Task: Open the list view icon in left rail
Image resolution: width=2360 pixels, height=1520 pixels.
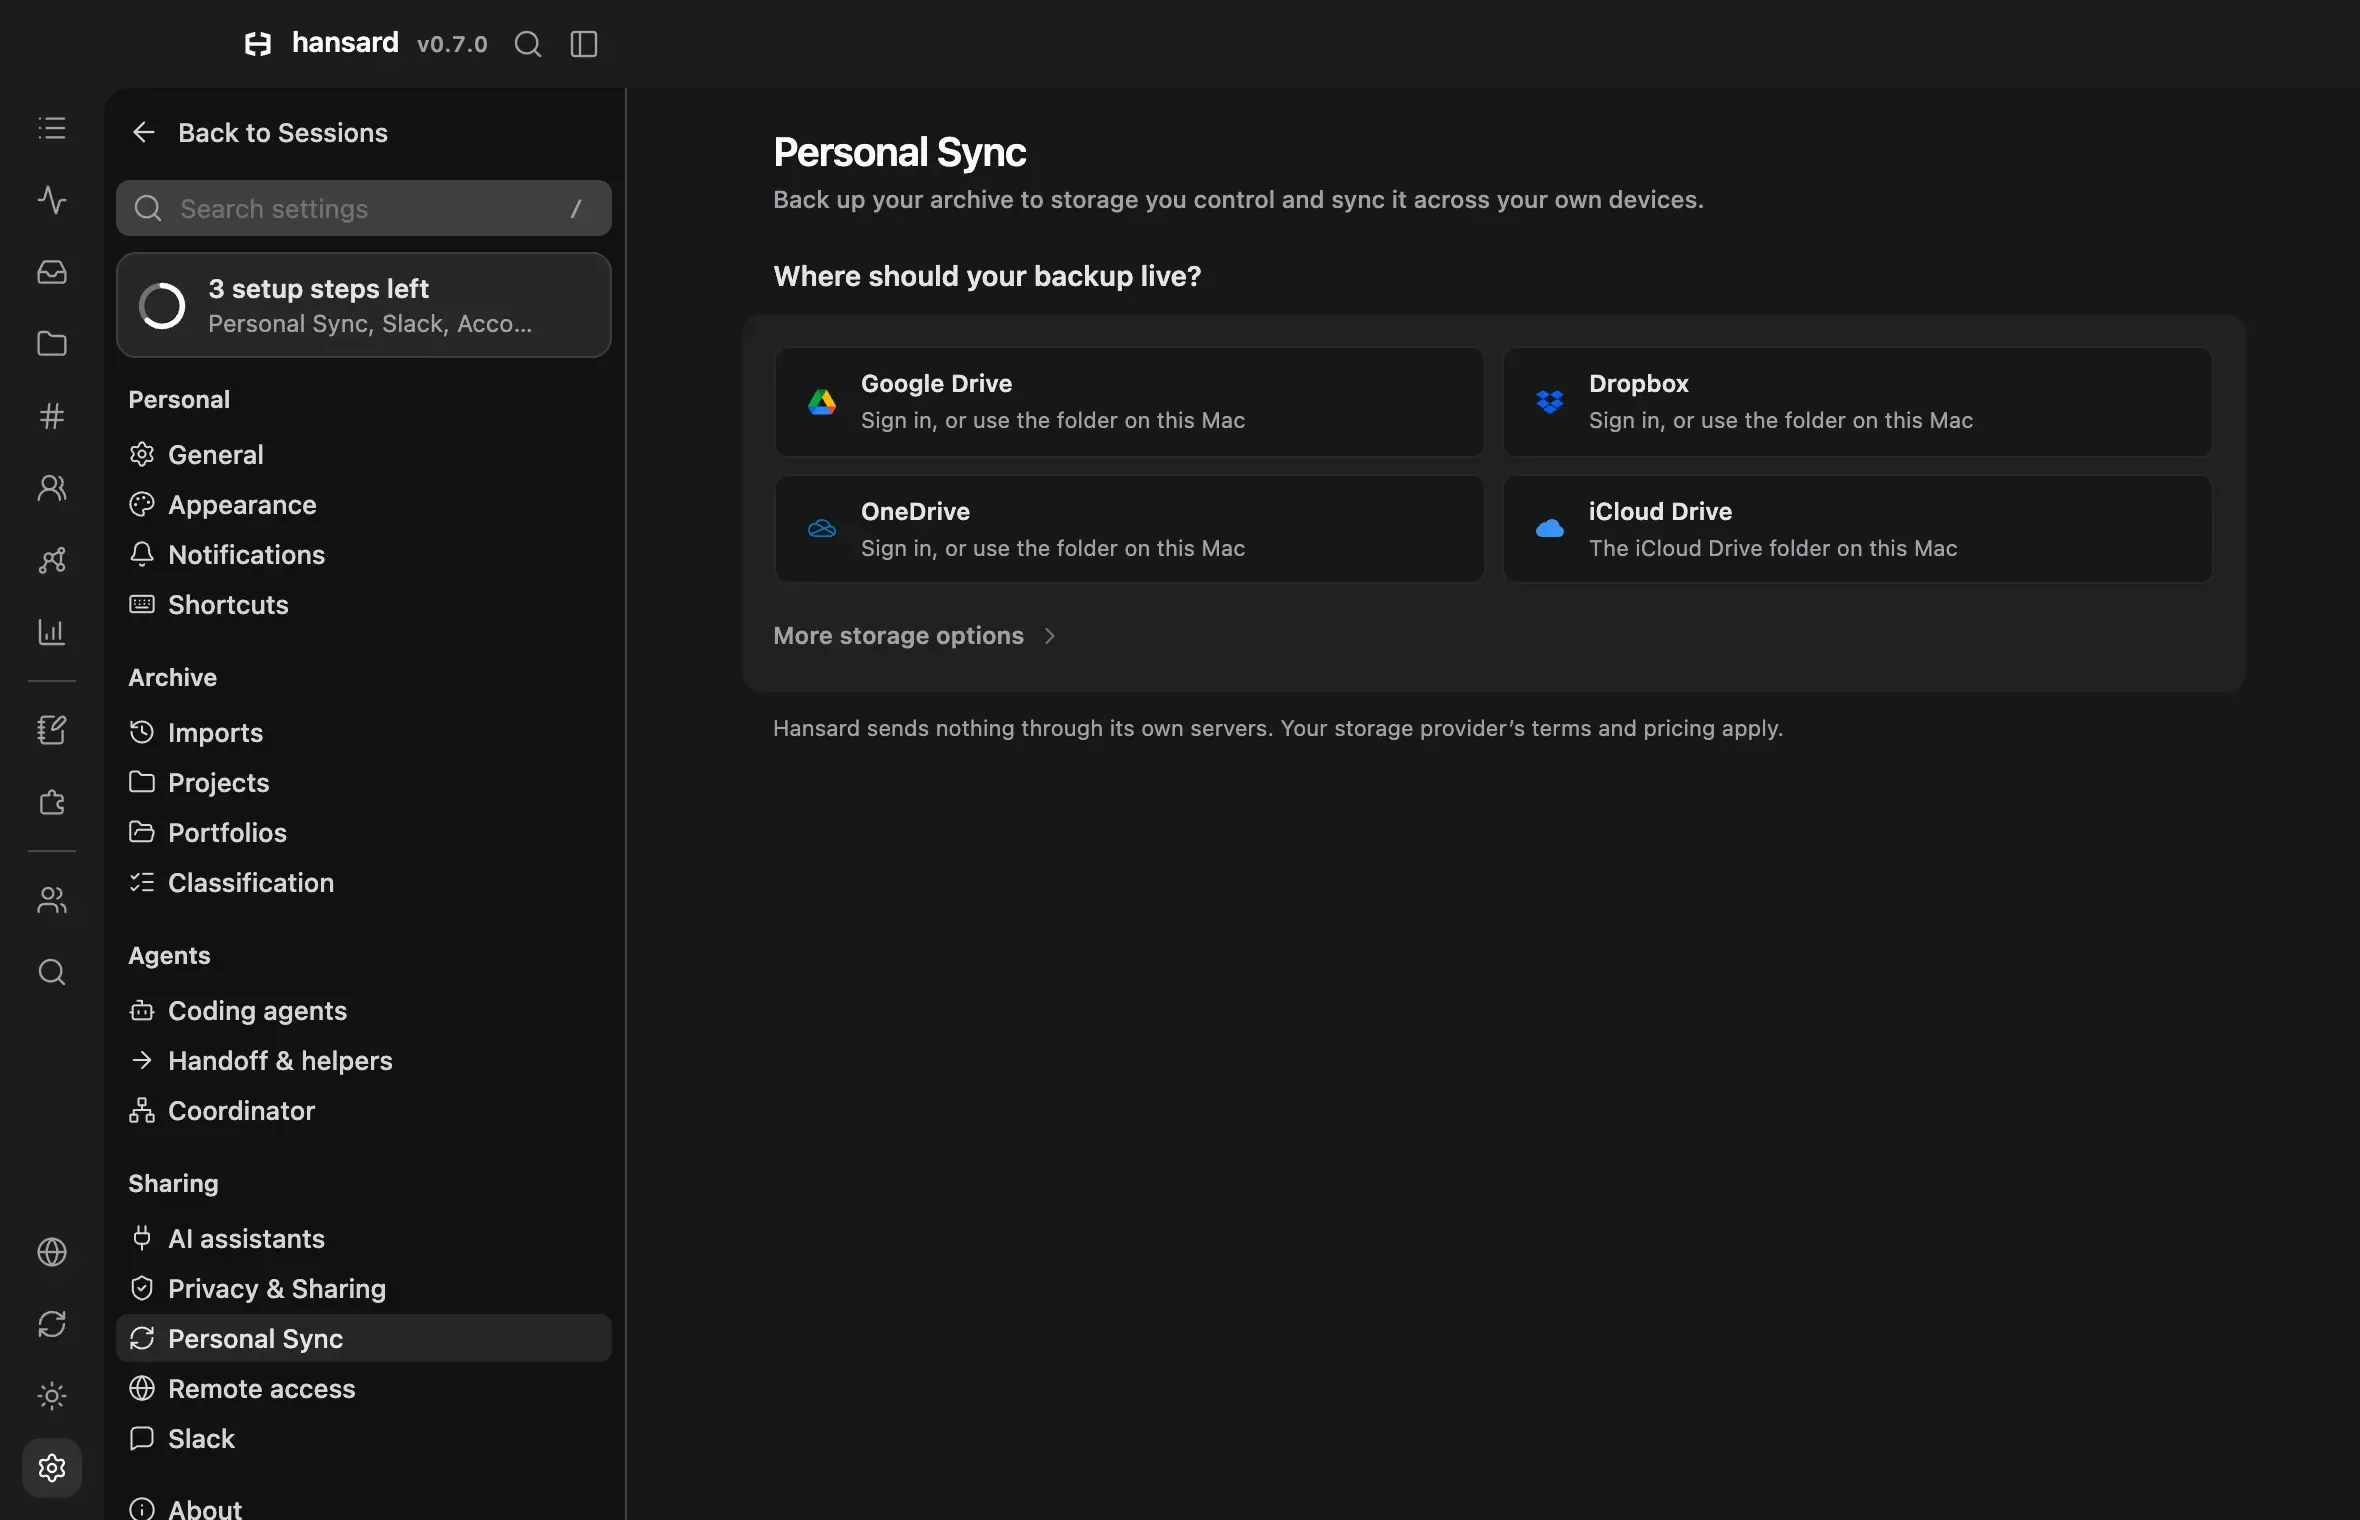Action: point(52,128)
